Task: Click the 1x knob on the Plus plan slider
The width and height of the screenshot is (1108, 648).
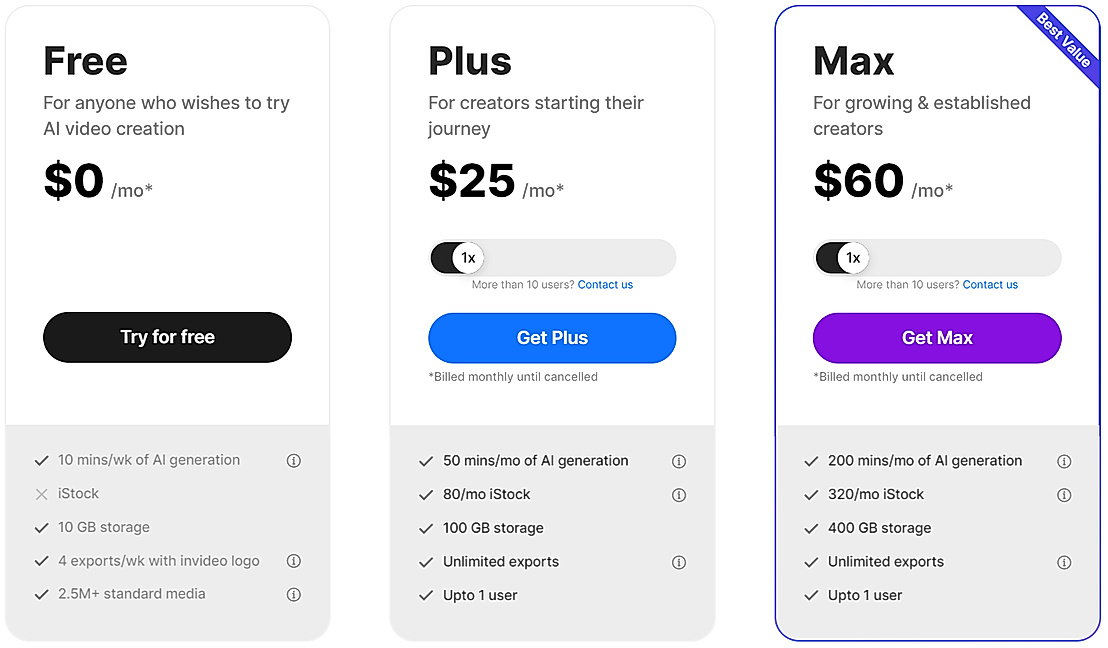Action: 470,257
